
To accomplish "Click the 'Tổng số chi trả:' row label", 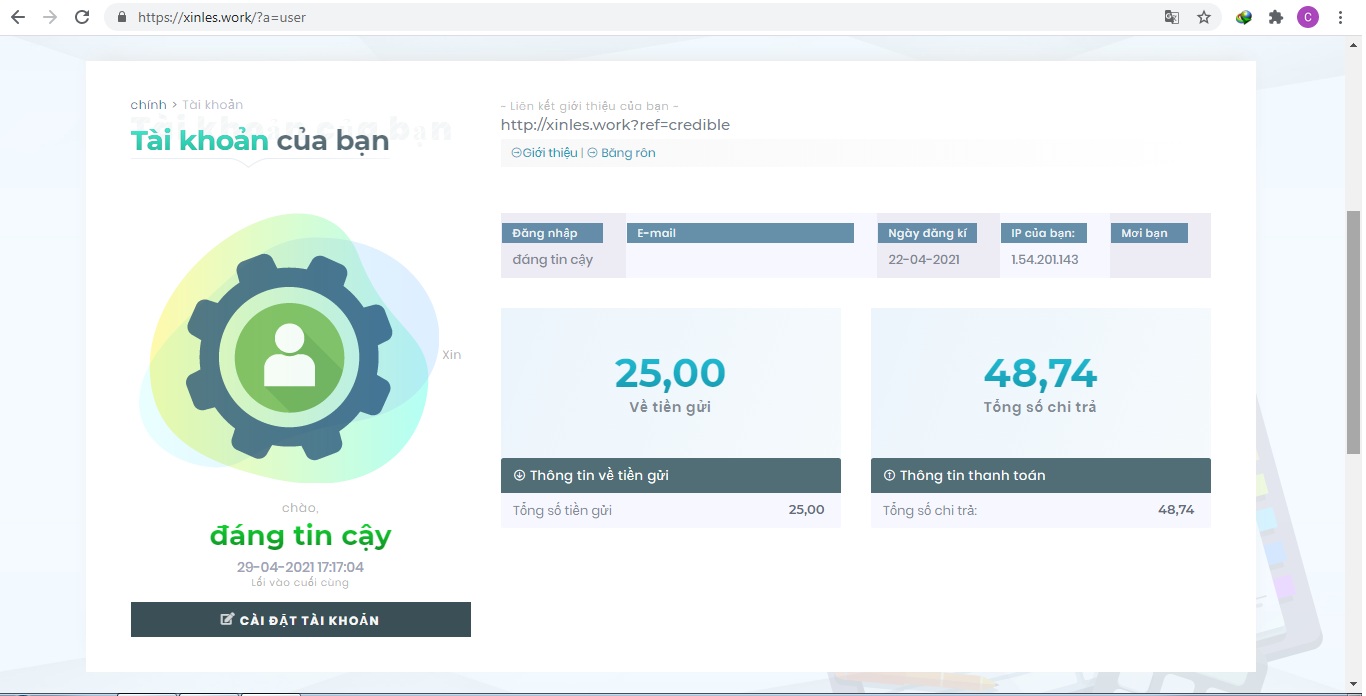I will point(929,510).
